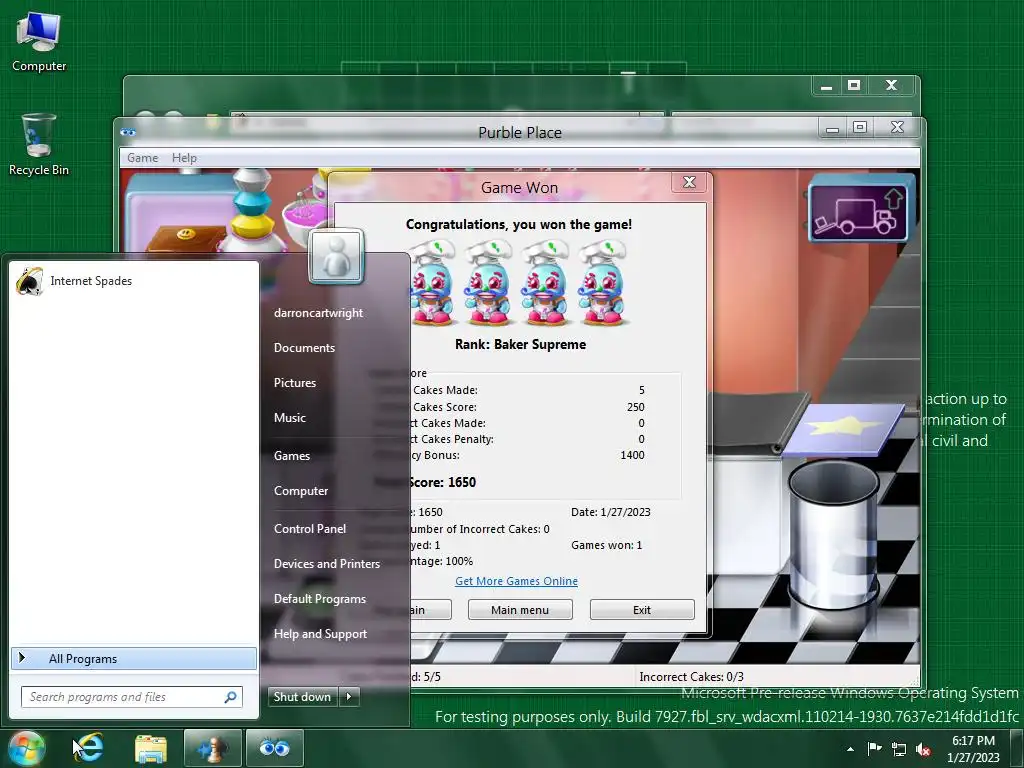Select the Recycle Bin desktop icon
1024x768 pixels.
coord(39,145)
